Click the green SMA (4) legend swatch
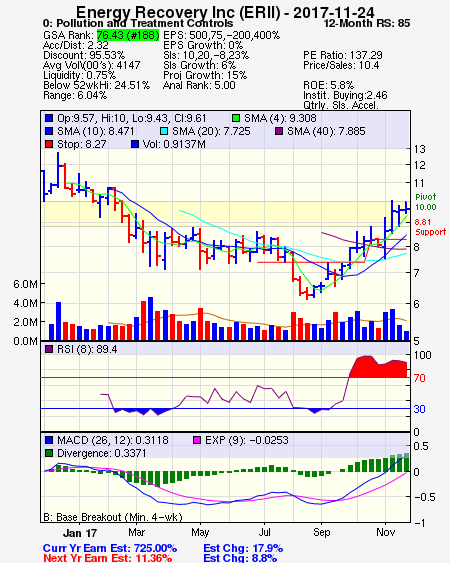Screen dimensions: 450x563 click(236, 118)
